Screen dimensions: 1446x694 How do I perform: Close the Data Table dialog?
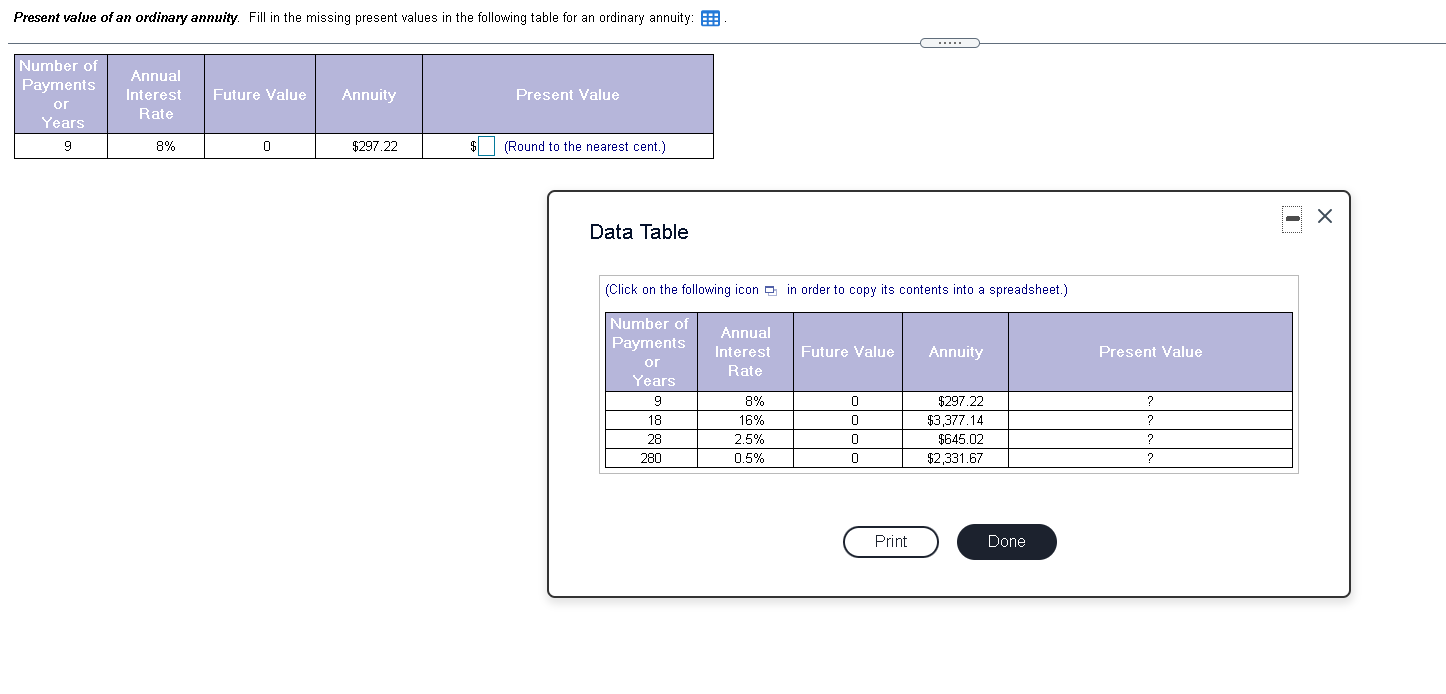click(1325, 216)
